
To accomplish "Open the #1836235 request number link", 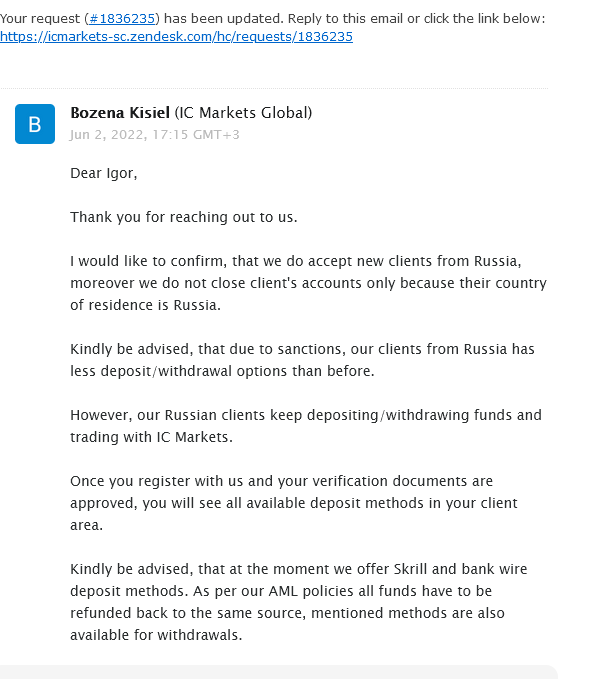I will tap(122, 19).
